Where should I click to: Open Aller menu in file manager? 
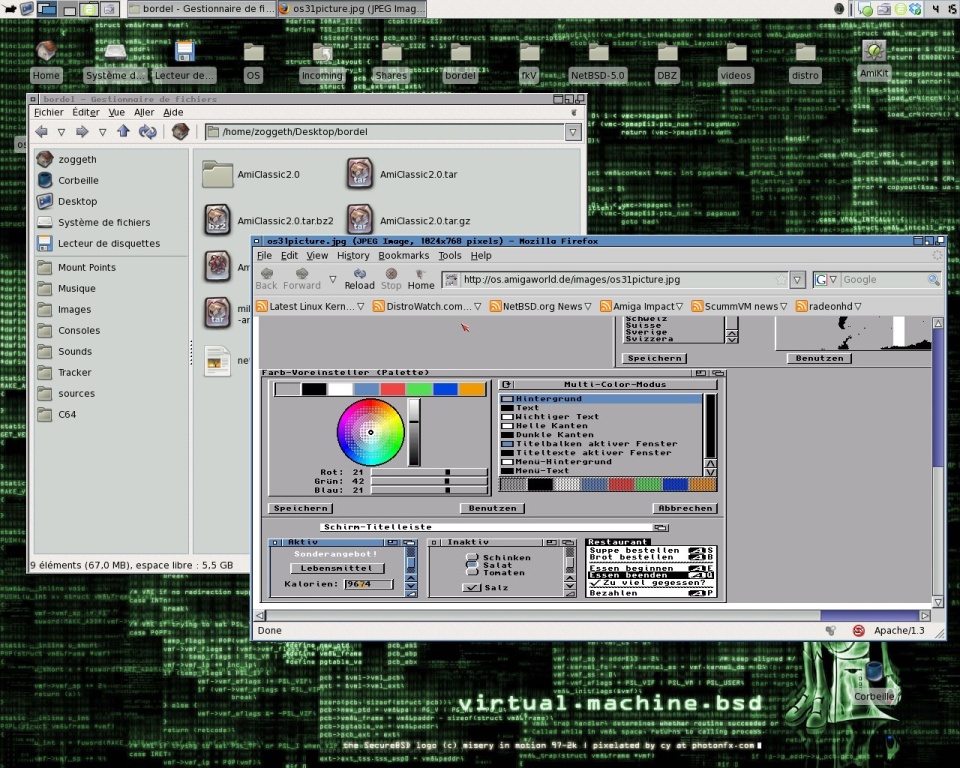[144, 112]
